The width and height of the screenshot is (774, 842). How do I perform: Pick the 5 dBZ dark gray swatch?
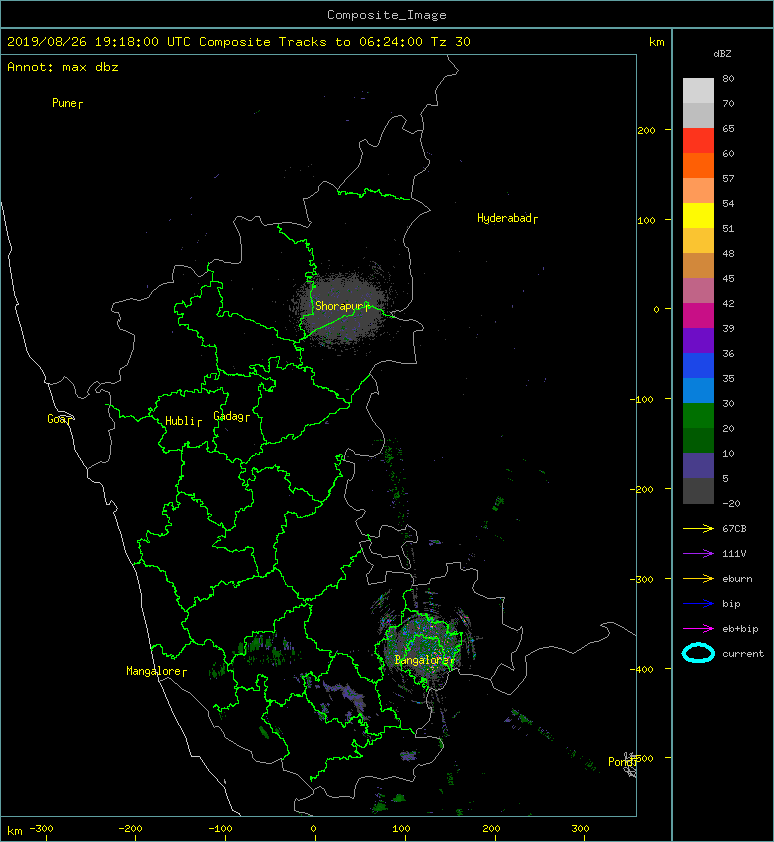(698, 491)
